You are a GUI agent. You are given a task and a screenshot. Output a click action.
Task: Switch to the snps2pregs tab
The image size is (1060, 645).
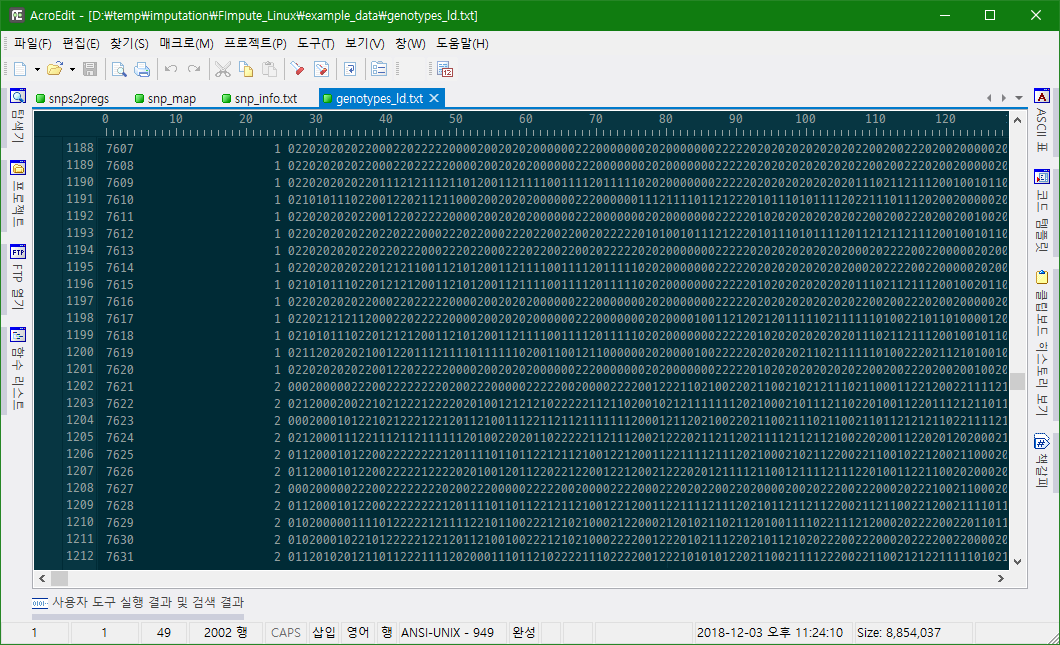pyautogui.click(x=72, y=99)
